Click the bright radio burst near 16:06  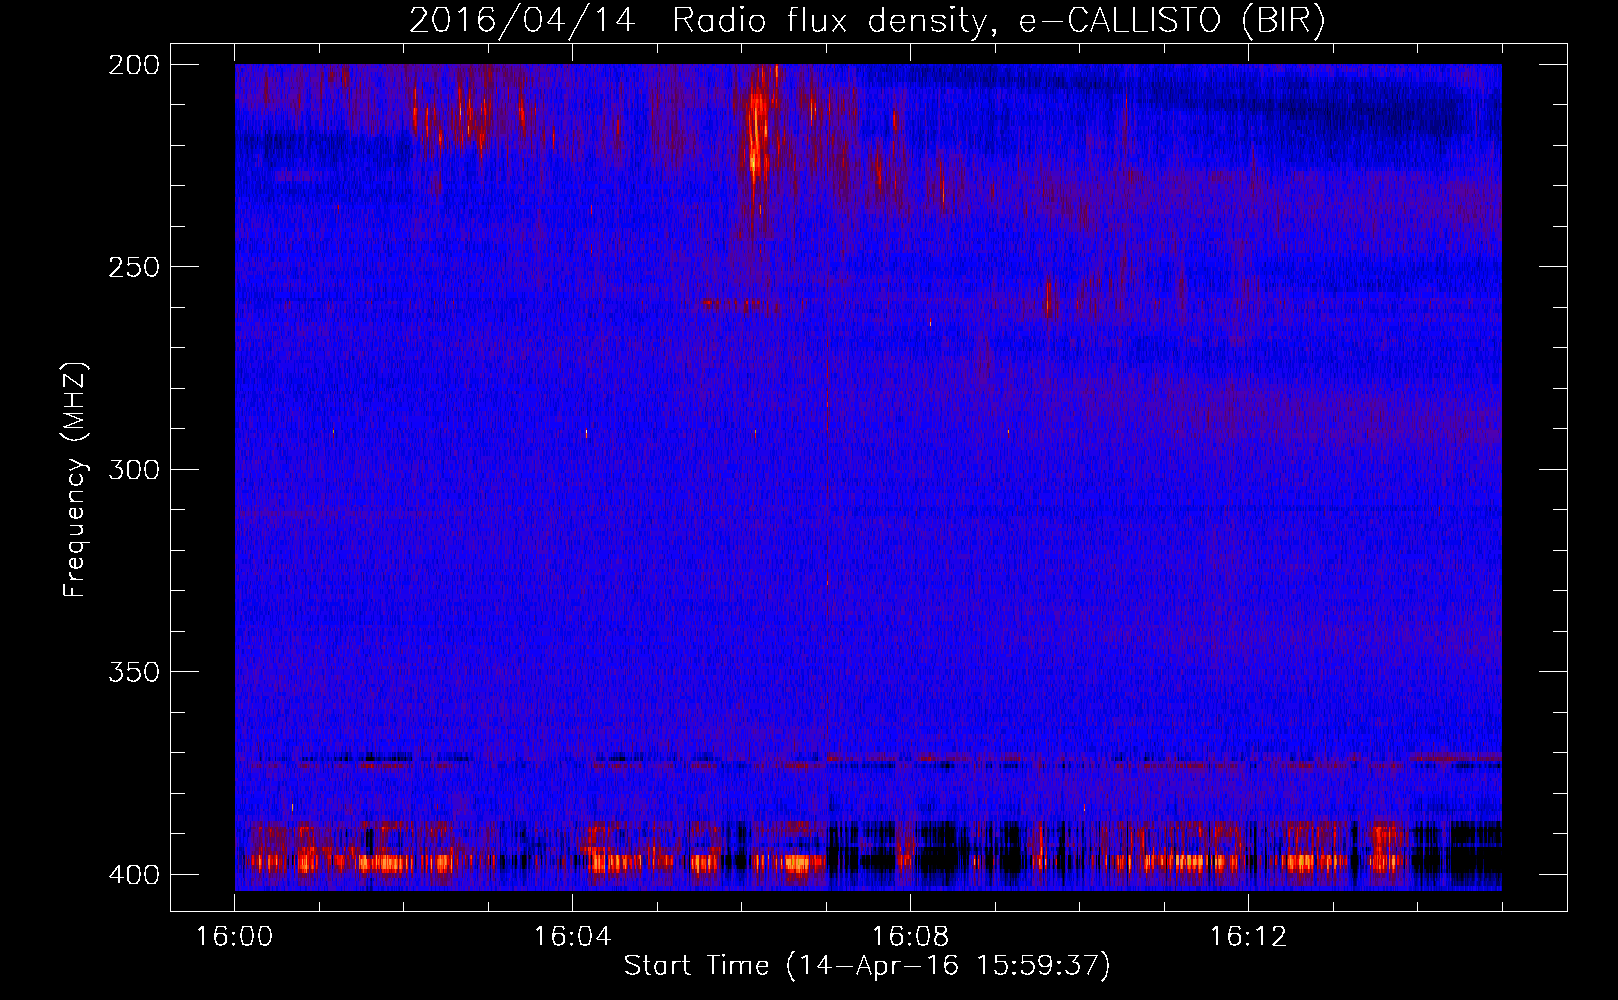[758, 130]
